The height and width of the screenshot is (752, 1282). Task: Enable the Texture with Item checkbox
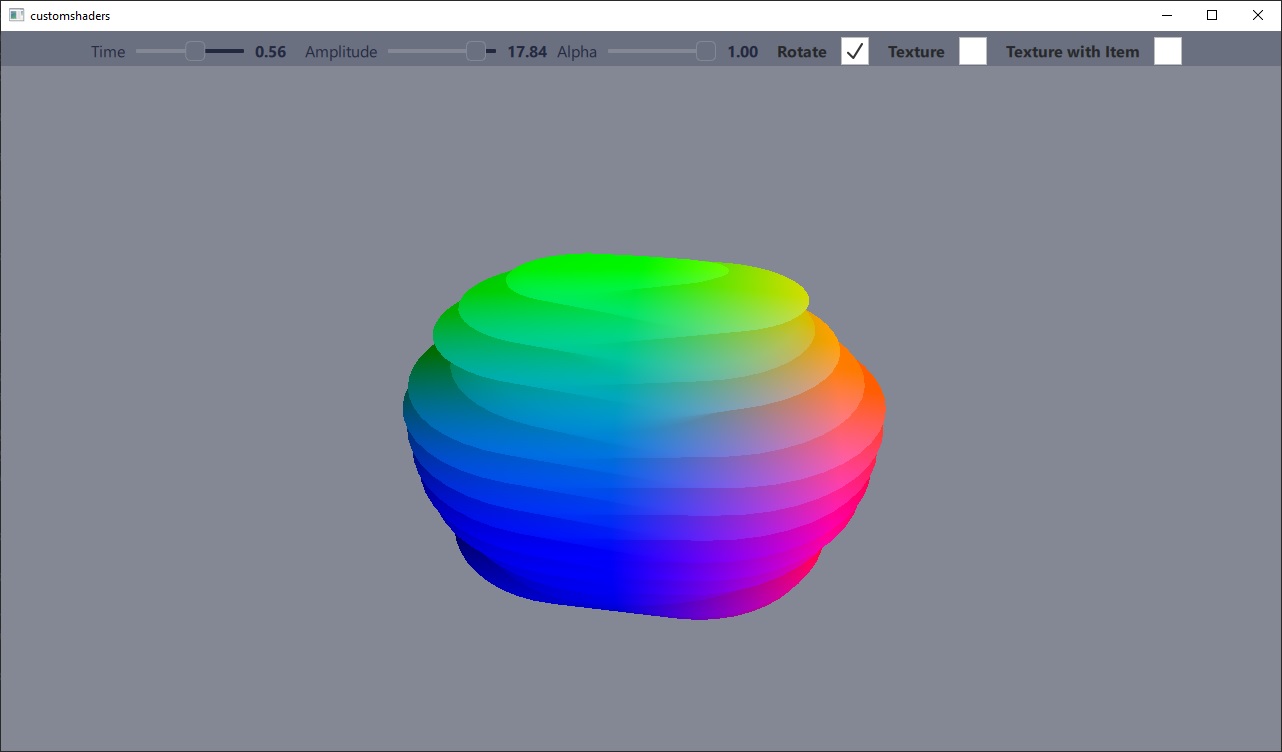tap(1167, 51)
